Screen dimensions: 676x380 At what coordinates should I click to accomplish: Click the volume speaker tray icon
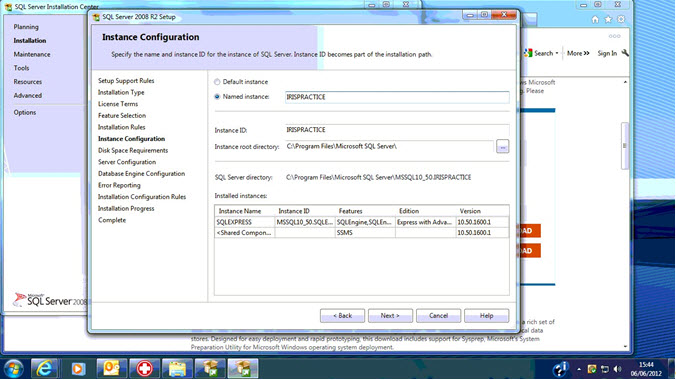pos(617,369)
